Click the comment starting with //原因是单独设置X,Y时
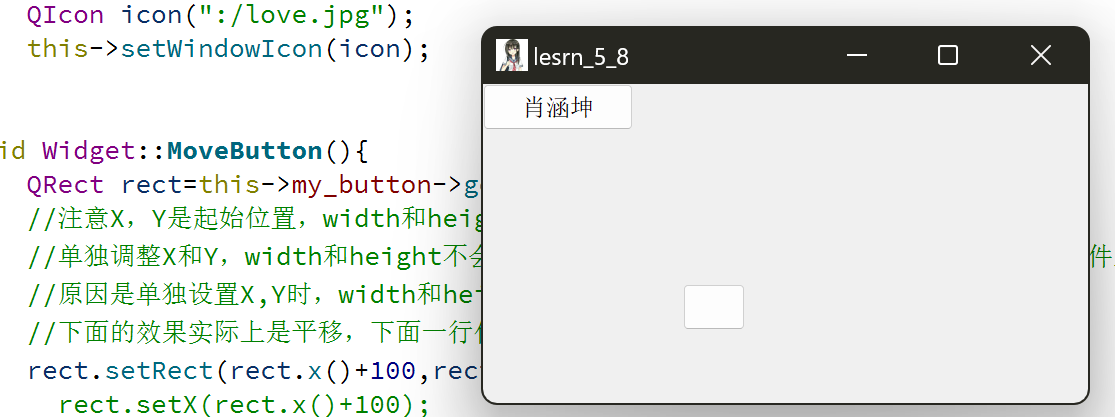Screen dimensions: 1115x417 point(255,294)
